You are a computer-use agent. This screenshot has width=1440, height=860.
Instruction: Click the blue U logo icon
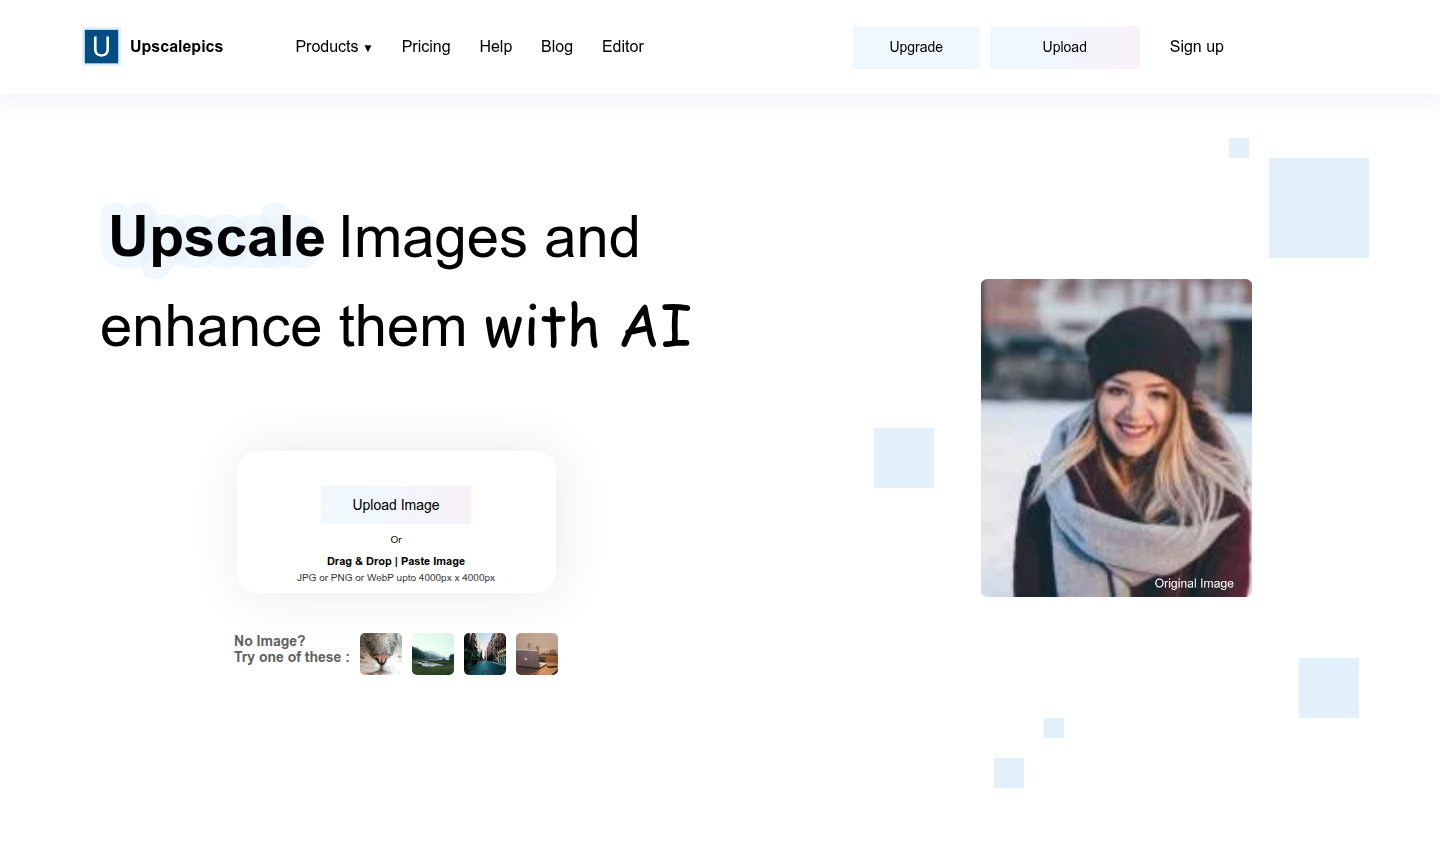(101, 47)
